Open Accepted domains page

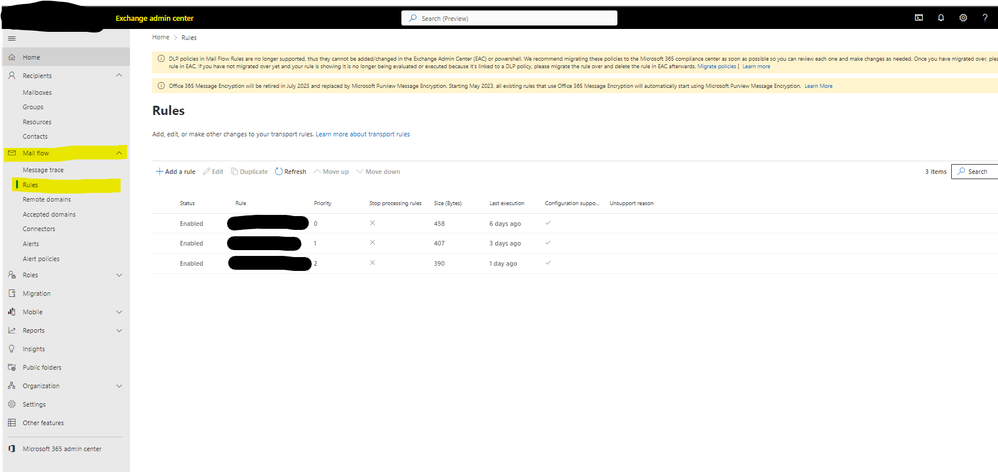pos(49,214)
